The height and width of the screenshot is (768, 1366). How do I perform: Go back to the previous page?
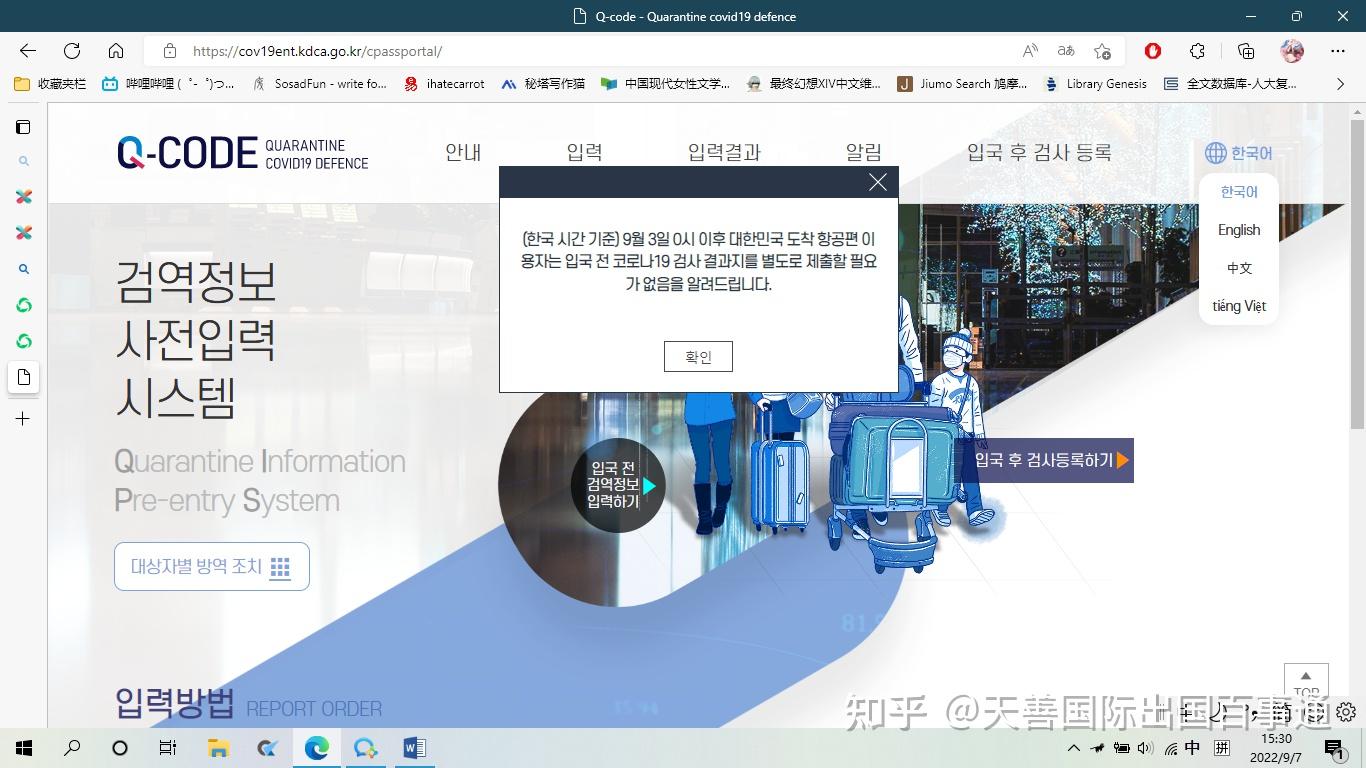[28, 51]
